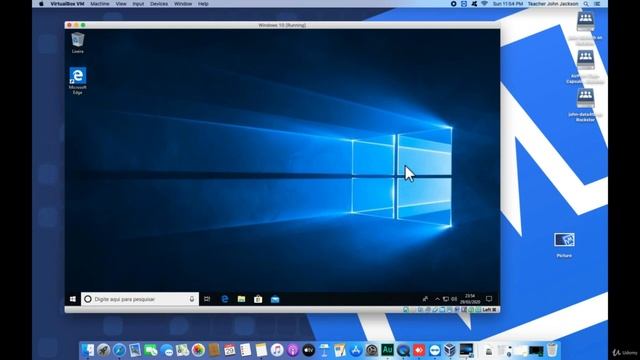Click the Windows taskbar search box
640x360 pixels.
140,299
